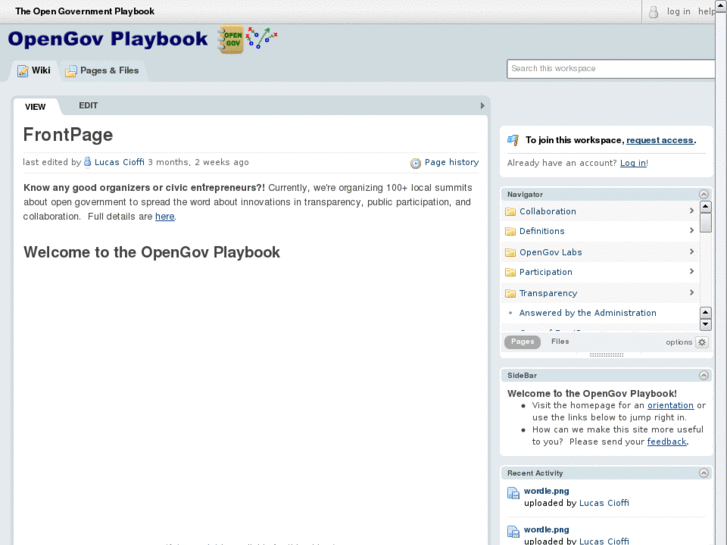Show Pages in the Navigator
The image size is (727, 545).
pyautogui.click(x=522, y=342)
